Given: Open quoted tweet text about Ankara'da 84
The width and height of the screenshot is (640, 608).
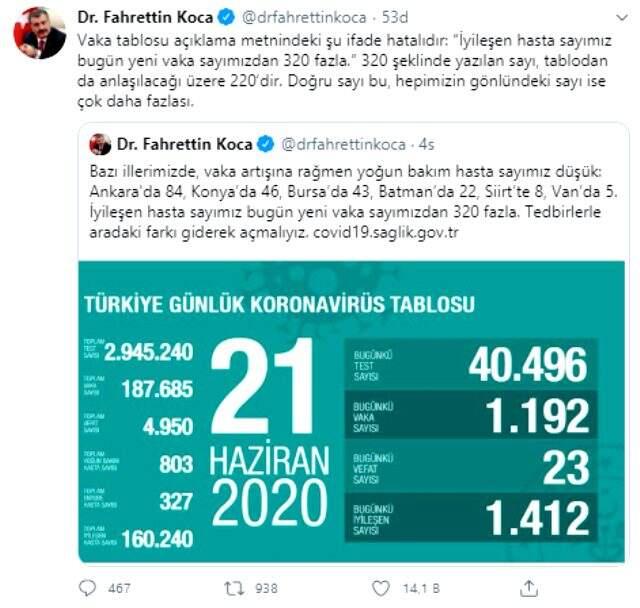Looking at the screenshot, I should click(353, 202).
